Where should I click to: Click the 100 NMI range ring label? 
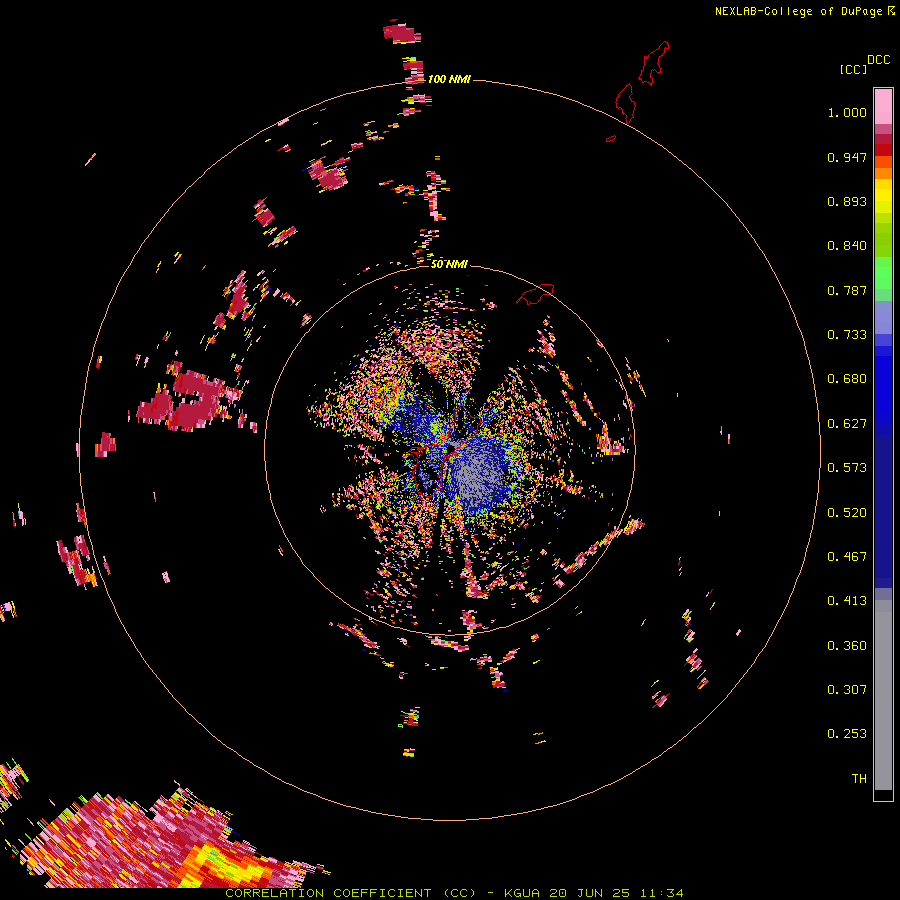pos(449,79)
